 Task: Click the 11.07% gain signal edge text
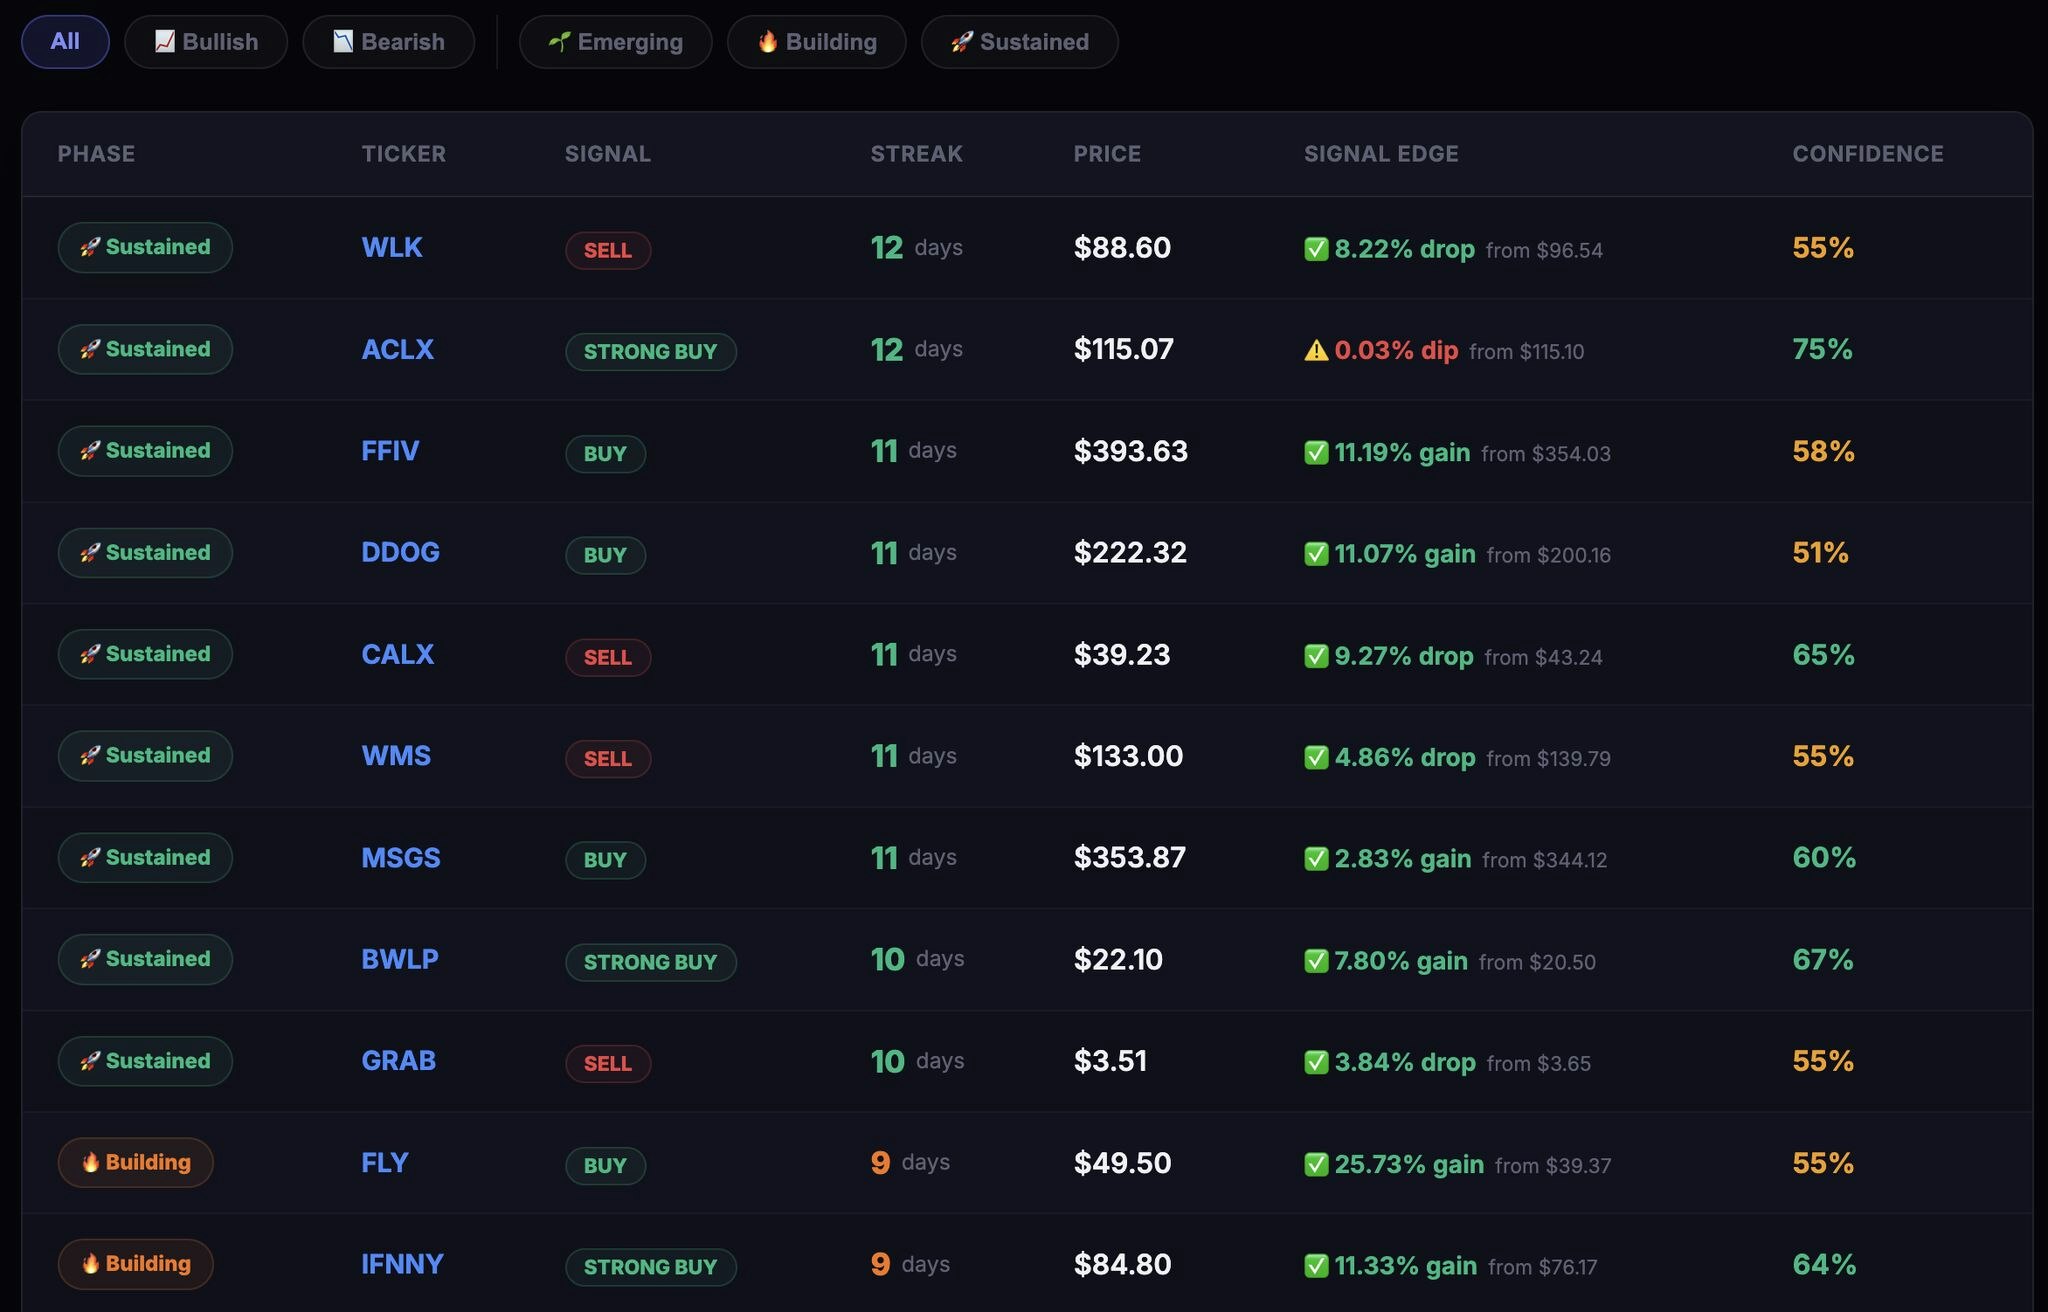(x=1405, y=554)
